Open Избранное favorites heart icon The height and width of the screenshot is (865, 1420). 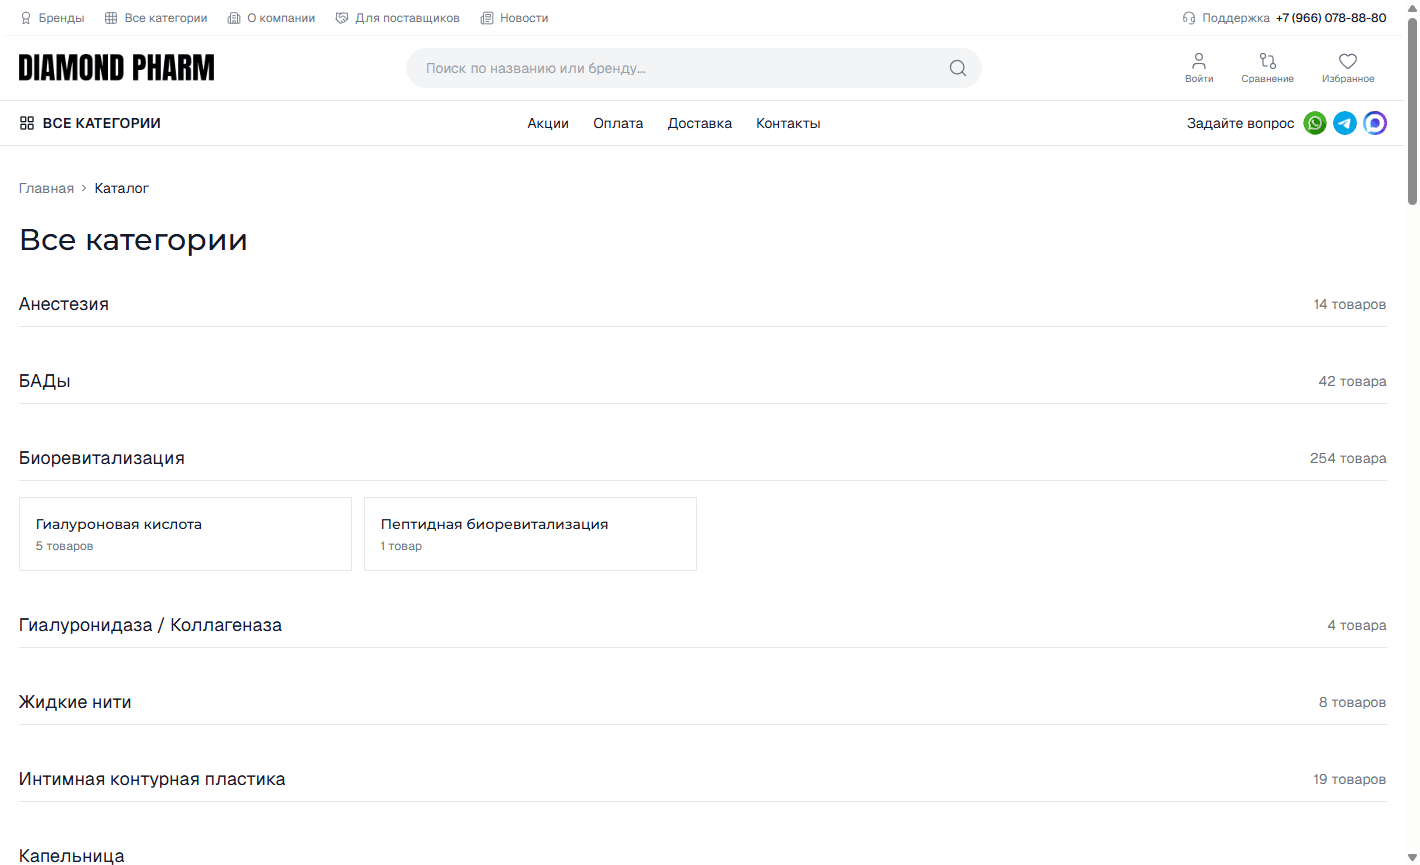[x=1347, y=68]
